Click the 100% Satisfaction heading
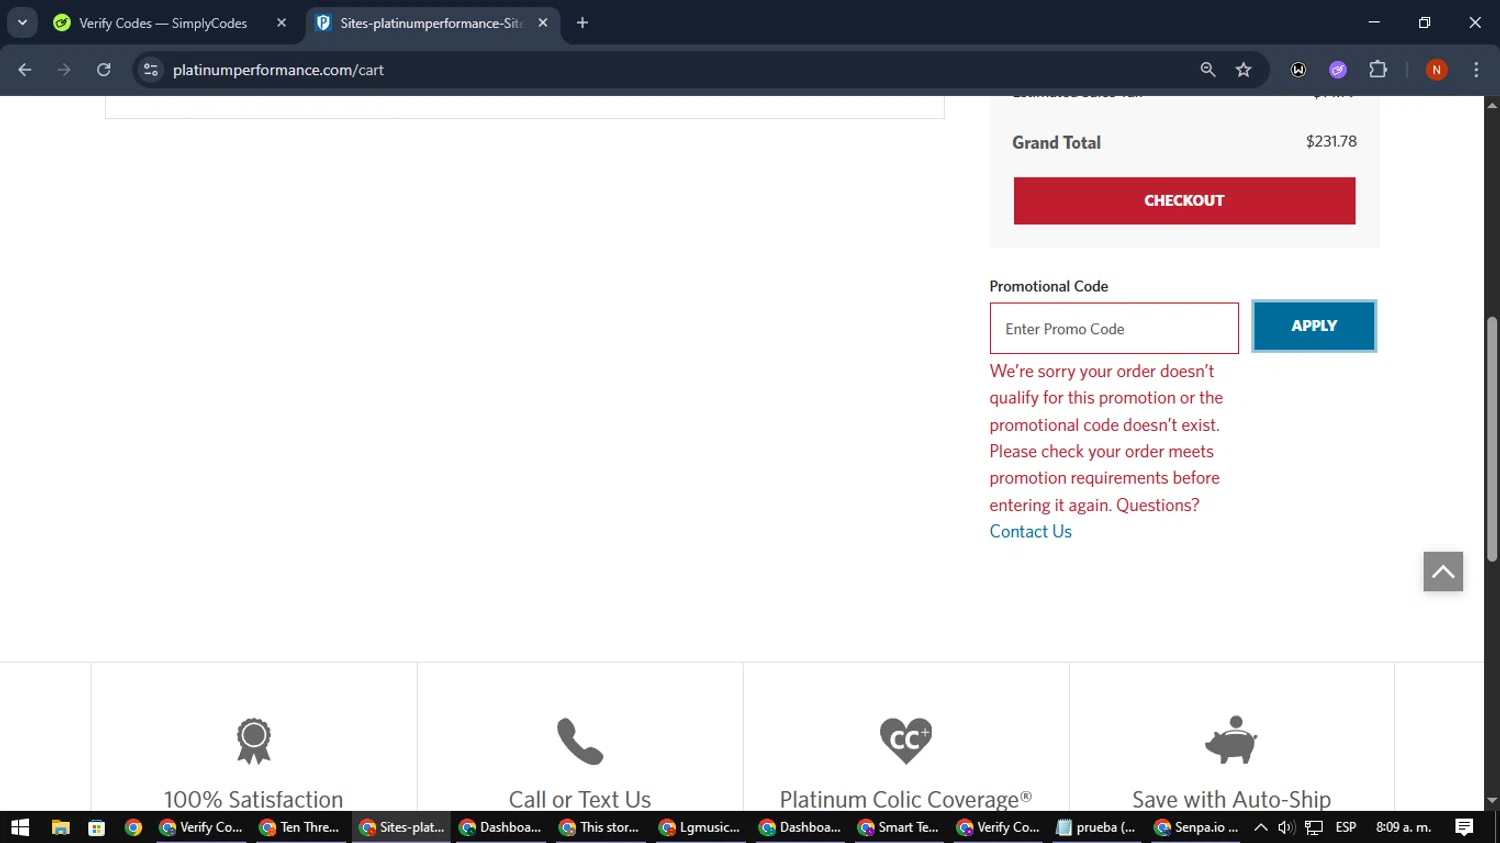Screen dimensions: 1500x843 tap(254, 799)
